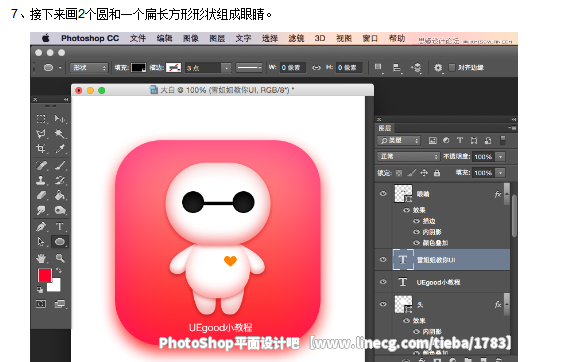
Task: Filter layers by adjustment icon
Action: pos(446,140)
